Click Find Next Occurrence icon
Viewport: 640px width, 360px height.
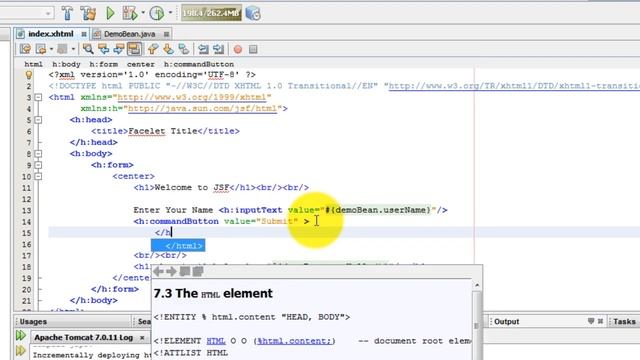coord(119,49)
